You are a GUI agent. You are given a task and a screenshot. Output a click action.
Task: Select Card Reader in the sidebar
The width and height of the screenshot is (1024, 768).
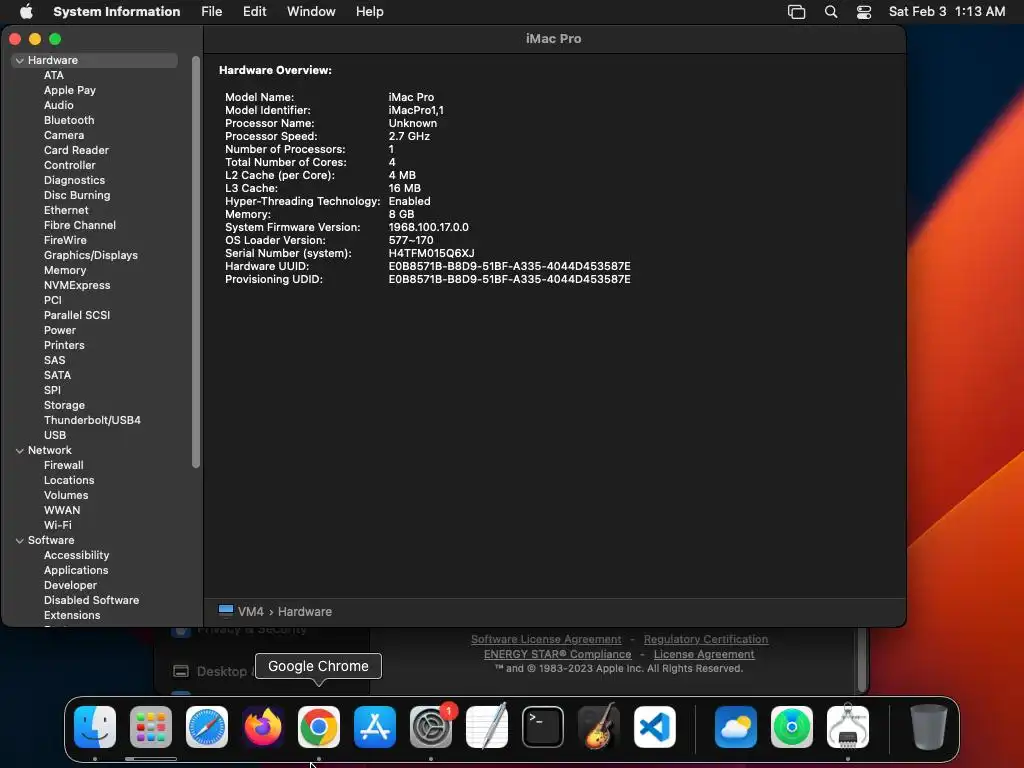pyautogui.click(x=76, y=150)
